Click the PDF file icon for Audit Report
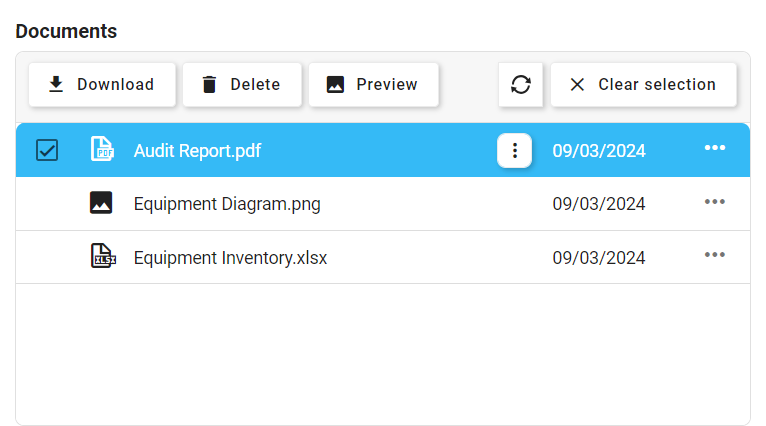Screen dimensions: 766x426 tap(102, 150)
